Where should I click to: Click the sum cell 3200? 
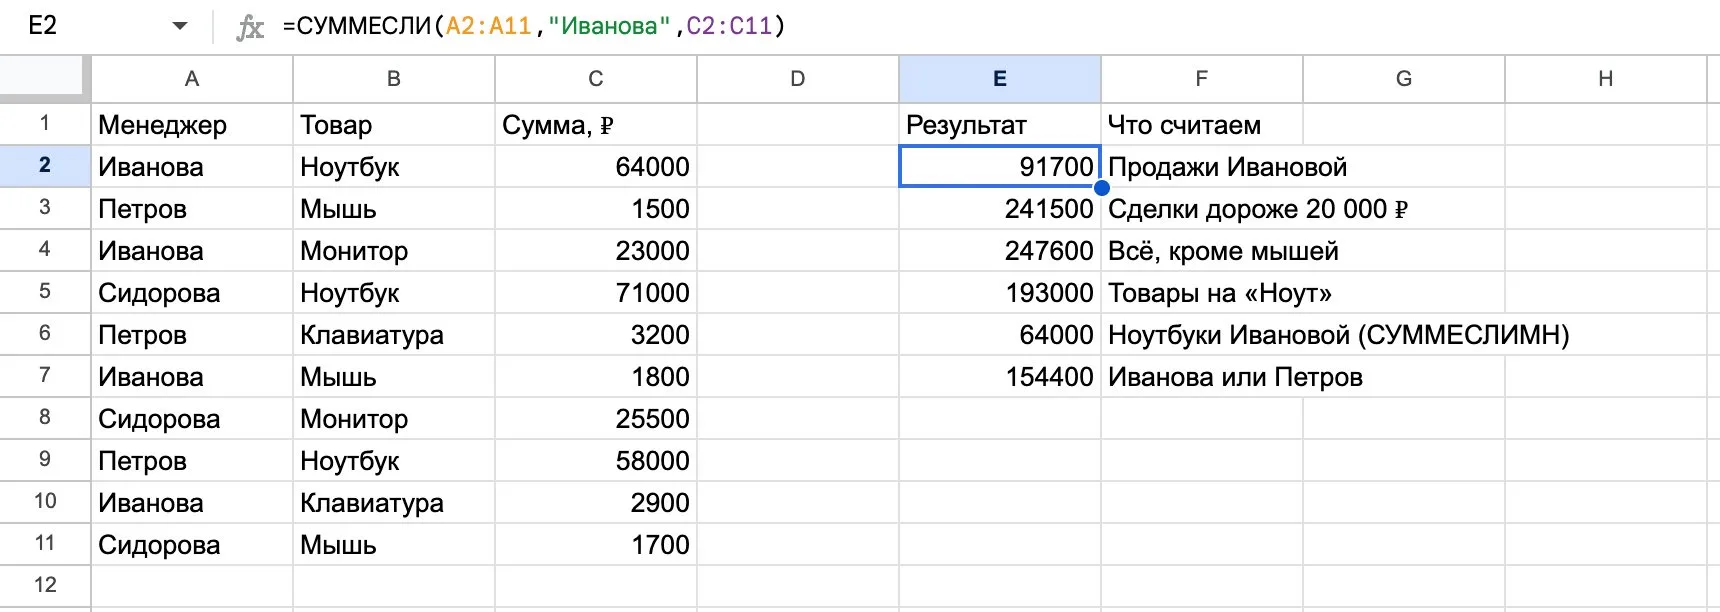(x=596, y=335)
